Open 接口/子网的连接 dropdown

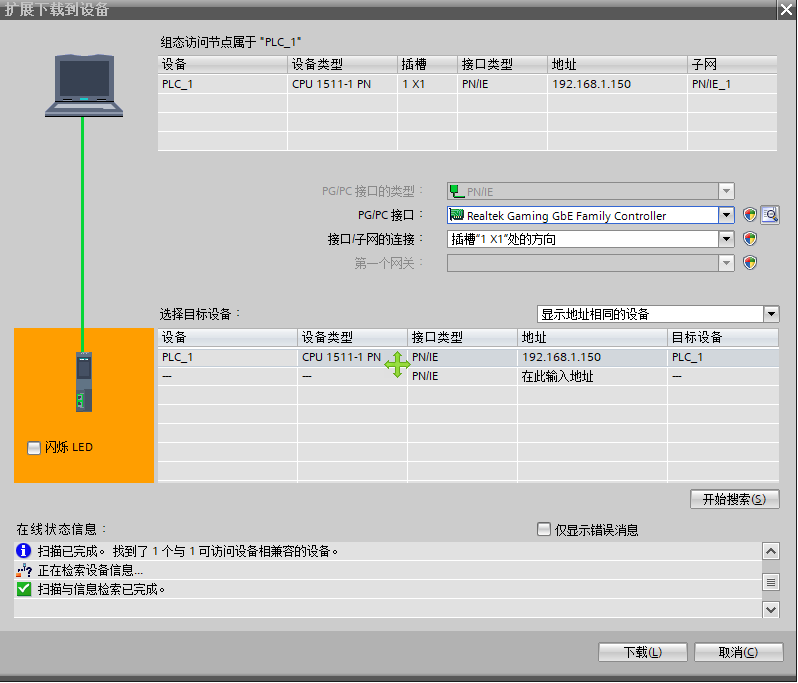pos(726,239)
